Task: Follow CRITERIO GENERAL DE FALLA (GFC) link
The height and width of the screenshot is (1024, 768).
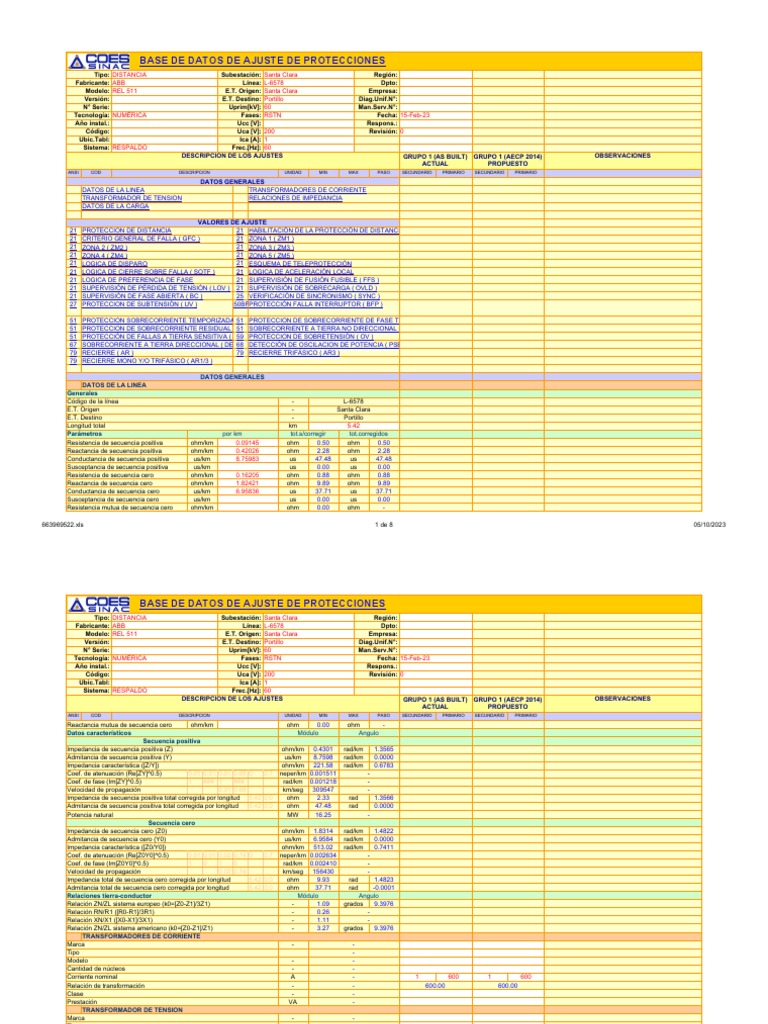Action: [x=140, y=239]
